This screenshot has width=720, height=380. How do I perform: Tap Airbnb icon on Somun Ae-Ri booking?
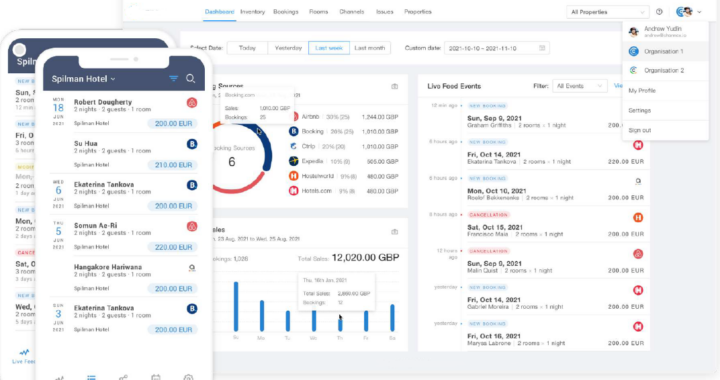pyautogui.click(x=192, y=226)
